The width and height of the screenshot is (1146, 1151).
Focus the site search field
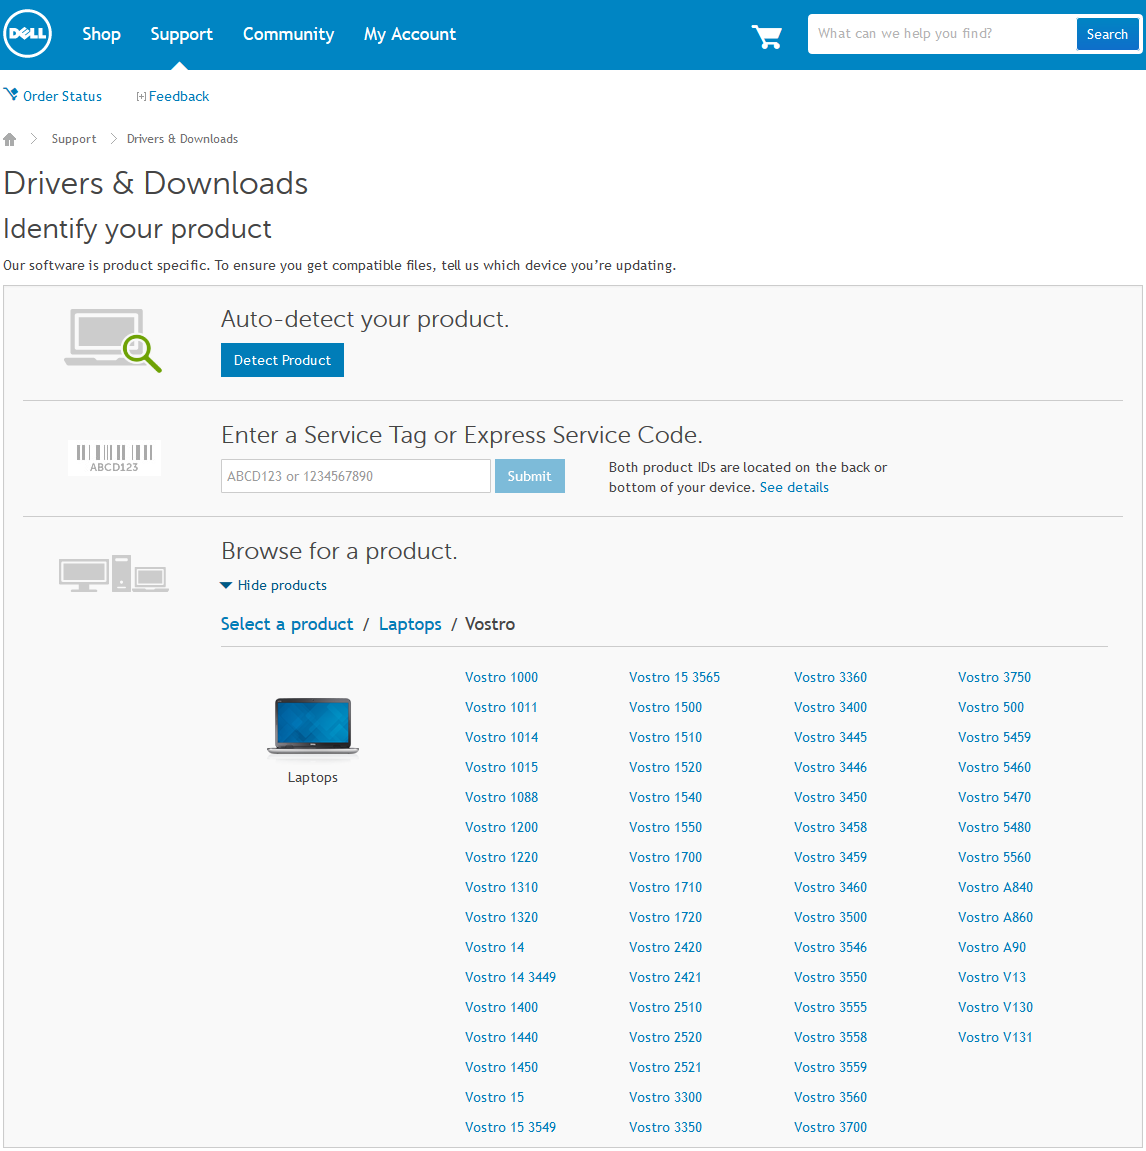pos(943,34)
